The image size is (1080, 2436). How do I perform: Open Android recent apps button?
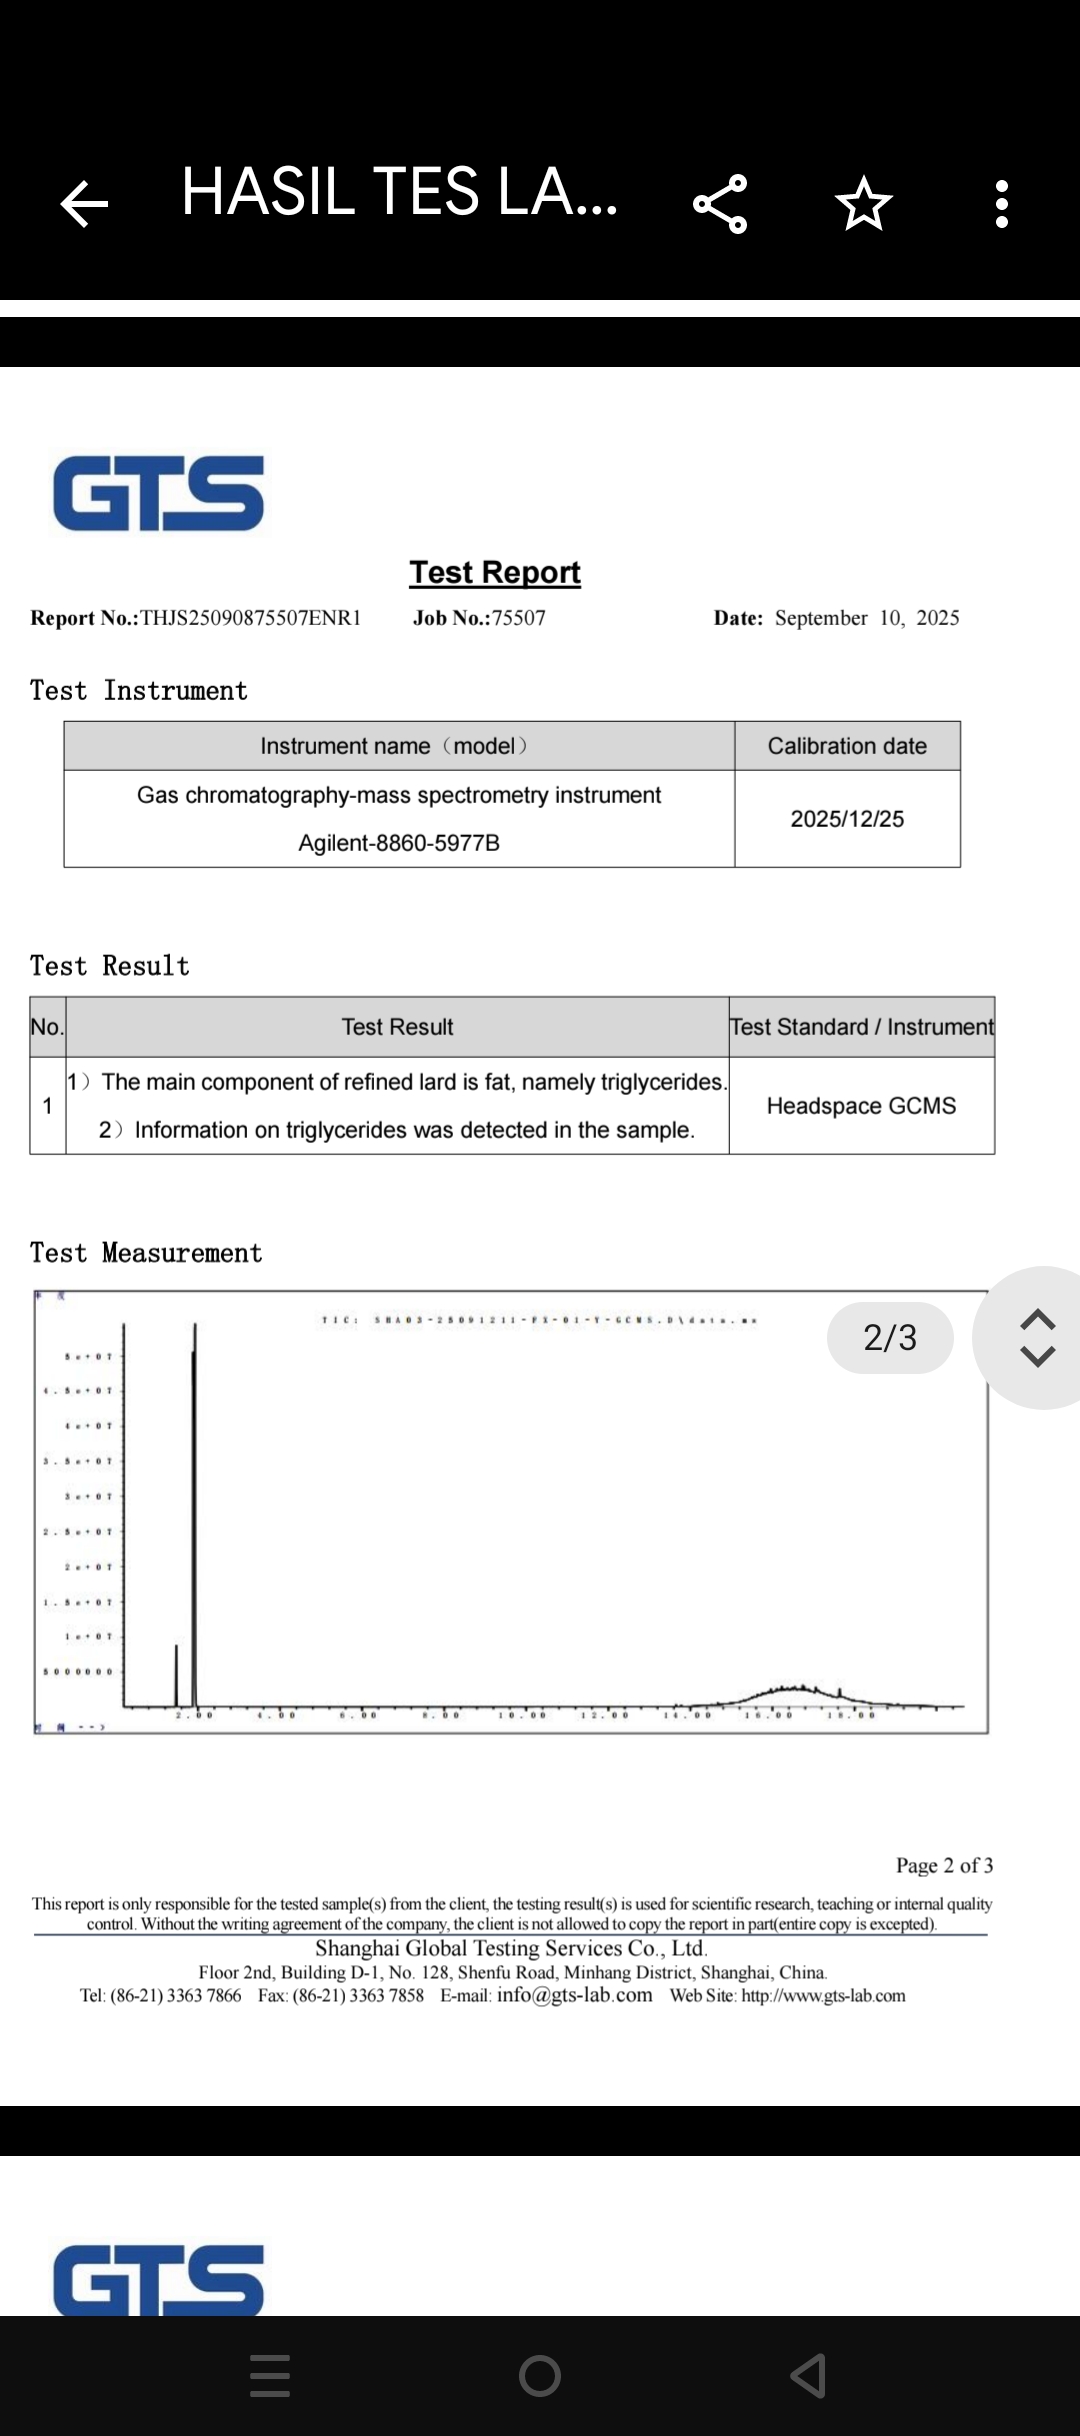(270, 2375)
